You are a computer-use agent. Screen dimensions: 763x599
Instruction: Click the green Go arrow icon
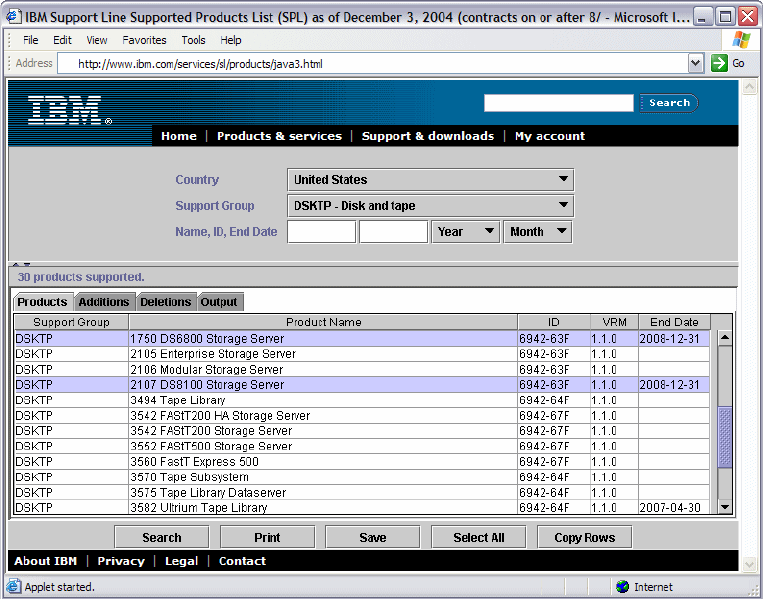coord(719,63)
